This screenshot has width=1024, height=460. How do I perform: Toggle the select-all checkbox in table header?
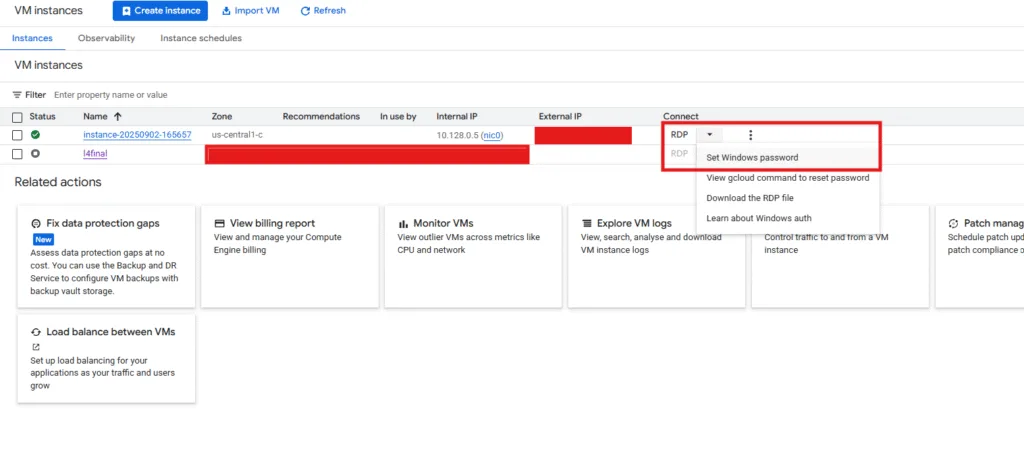[x=18, y=117]
